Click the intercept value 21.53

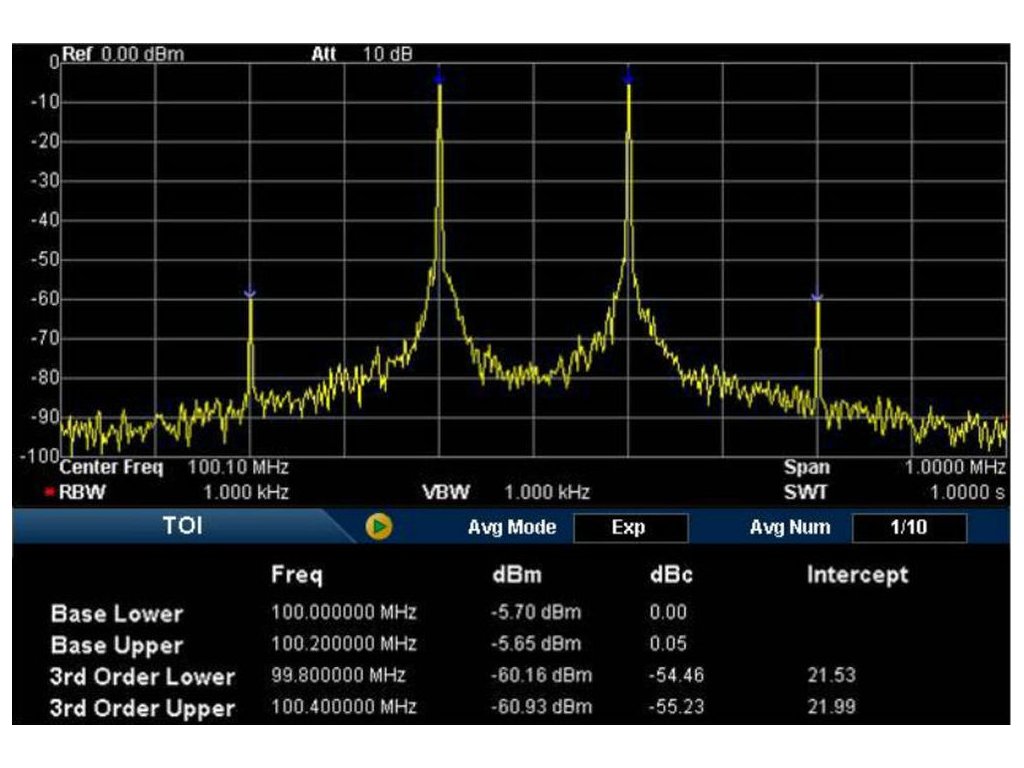pos(831,675)
